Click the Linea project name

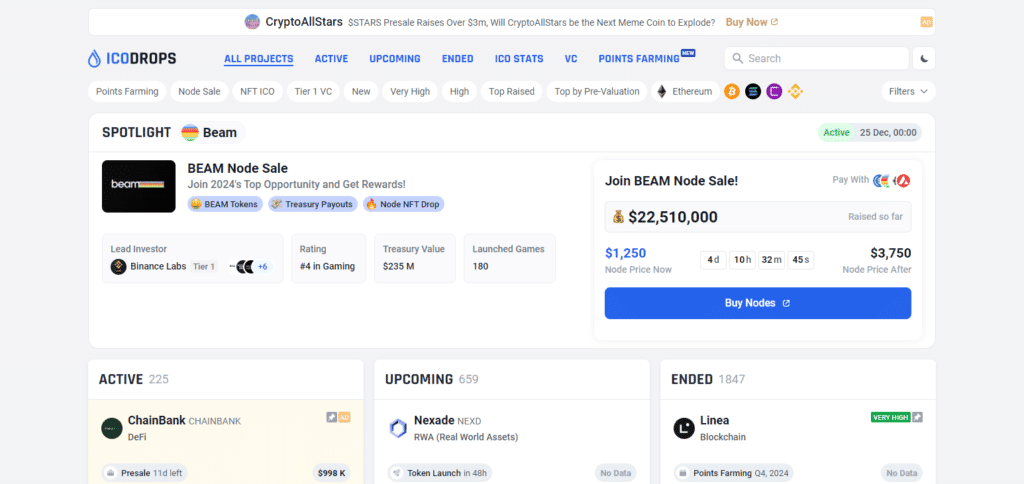coord(714,420)
